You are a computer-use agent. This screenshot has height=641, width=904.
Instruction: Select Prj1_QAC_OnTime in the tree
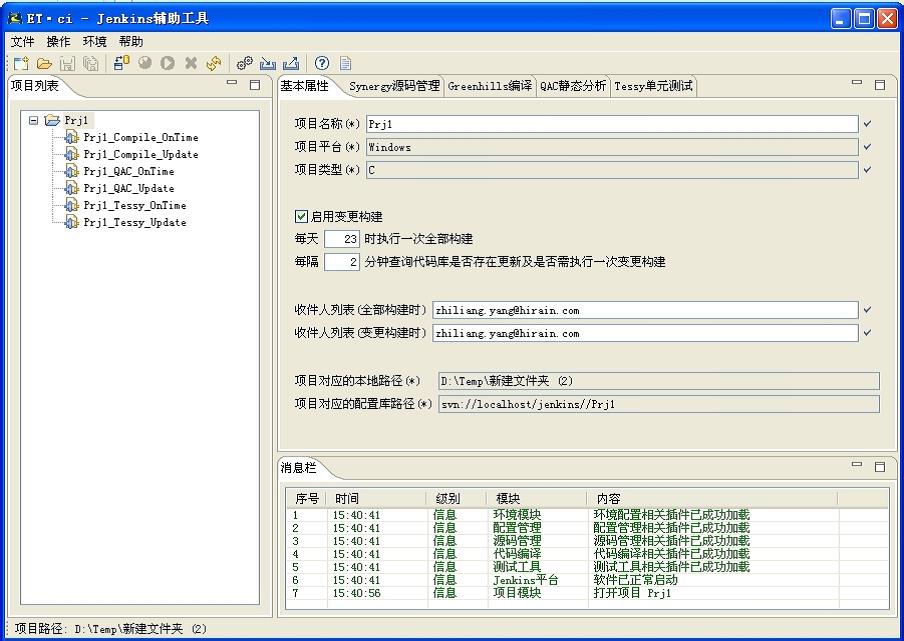point(129,171)
